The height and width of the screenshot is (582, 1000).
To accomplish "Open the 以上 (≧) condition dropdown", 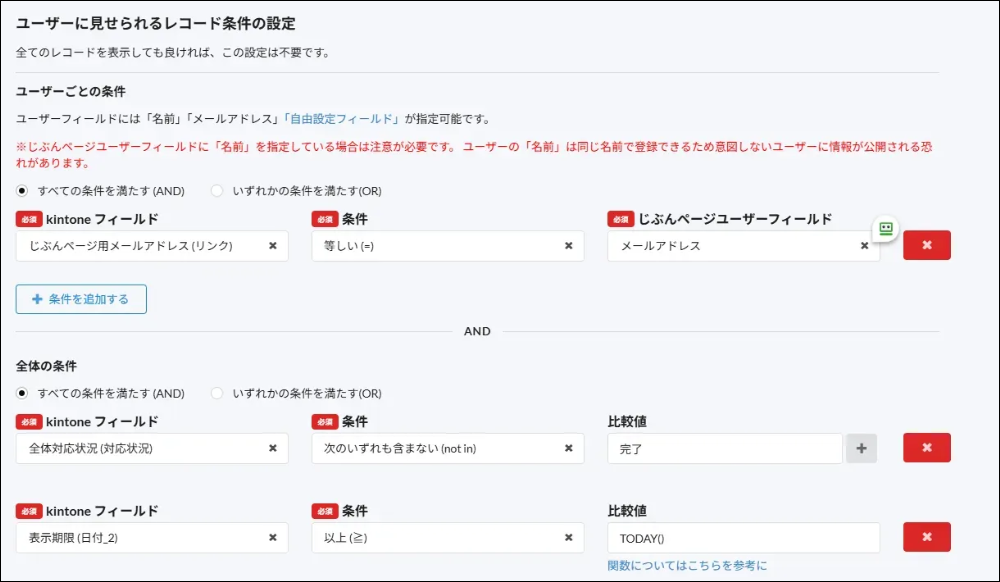I will click(435, 538).
